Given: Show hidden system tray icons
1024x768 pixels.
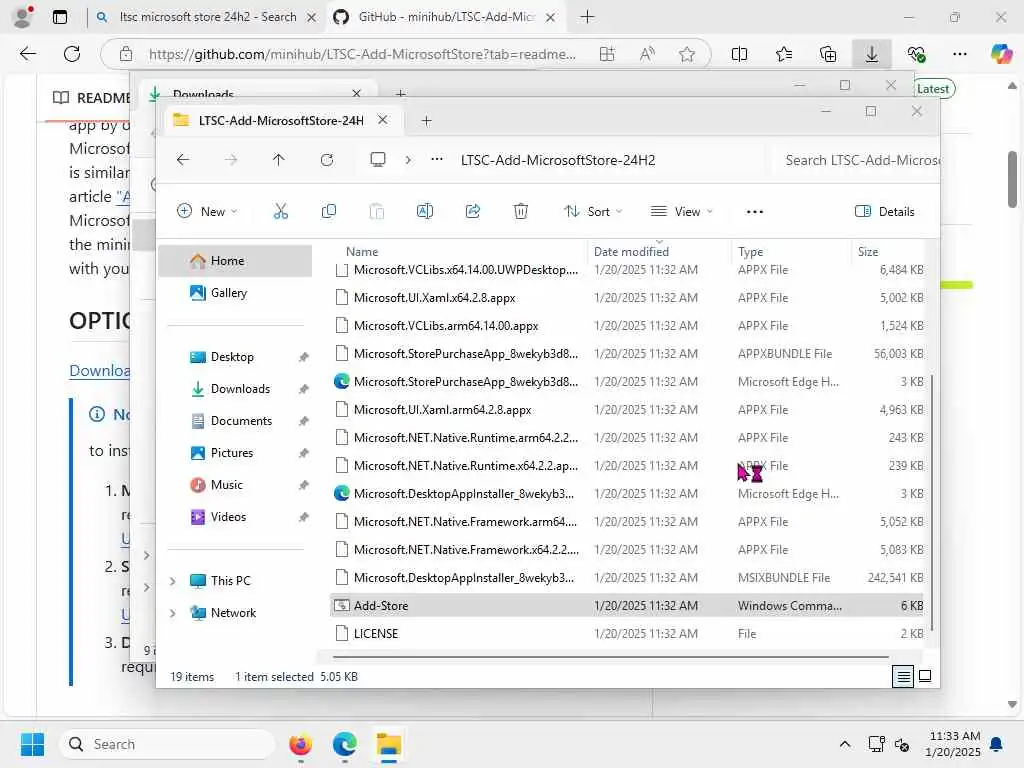Looking at the screenshot, I should pos(844,744).
